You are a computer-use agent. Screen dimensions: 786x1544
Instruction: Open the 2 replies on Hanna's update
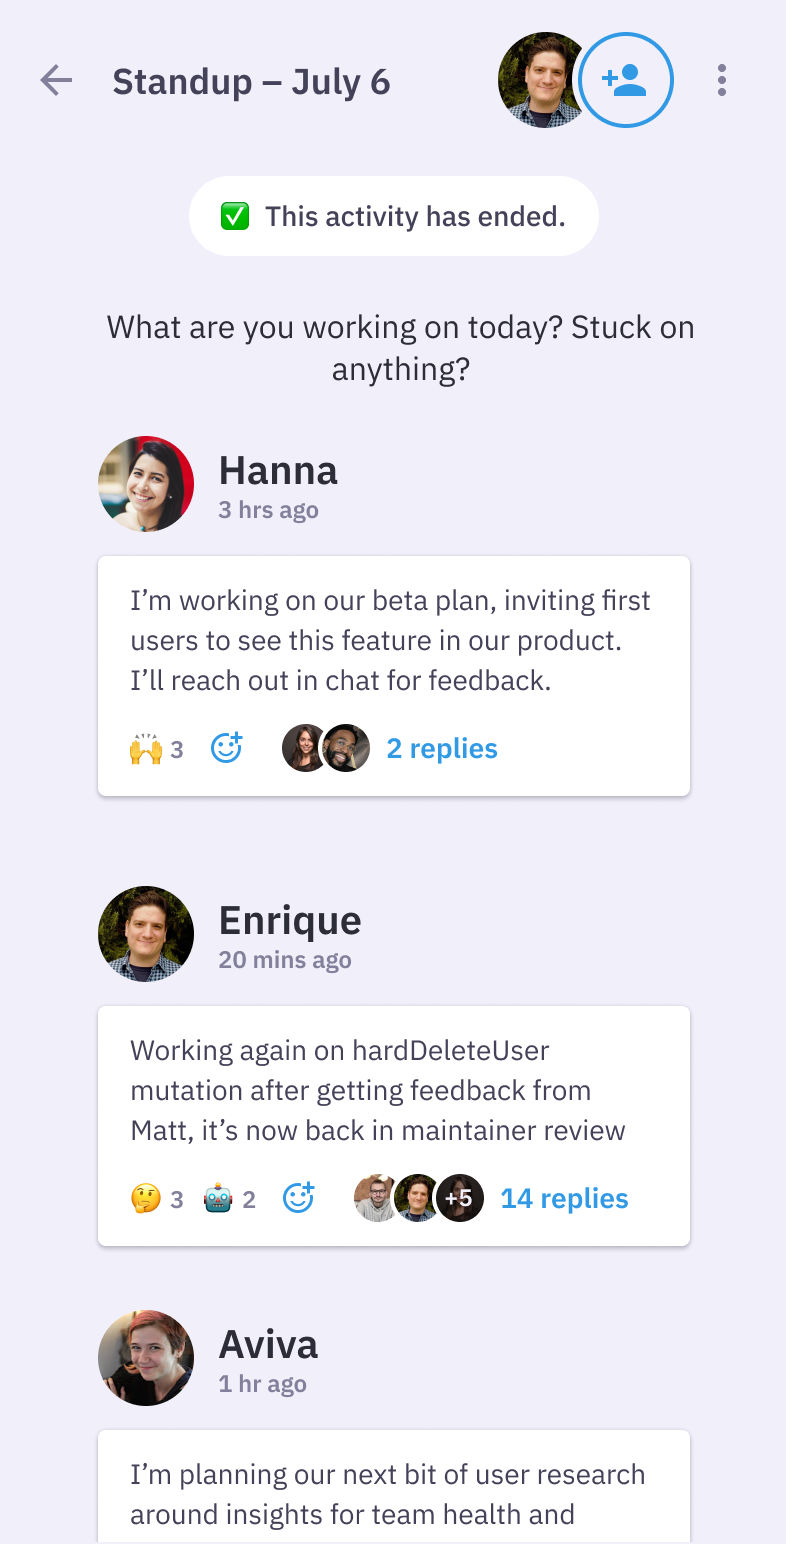click(441, 748)
